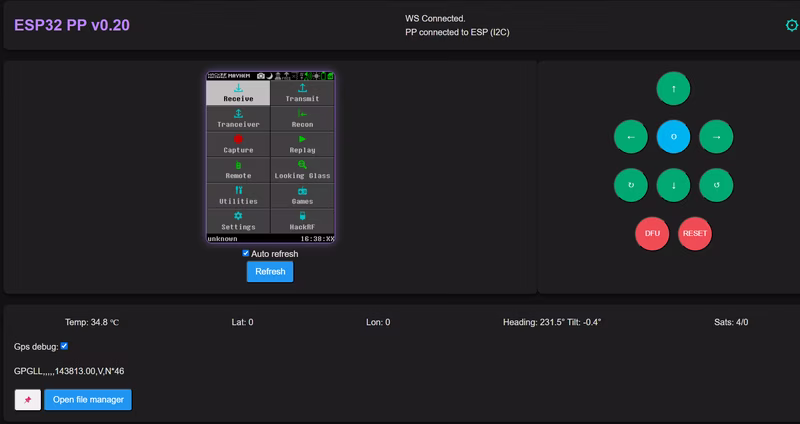Open the Replay tile with play arrow
This screenshot has height=424, width=800.
click(x=303, y=144)
